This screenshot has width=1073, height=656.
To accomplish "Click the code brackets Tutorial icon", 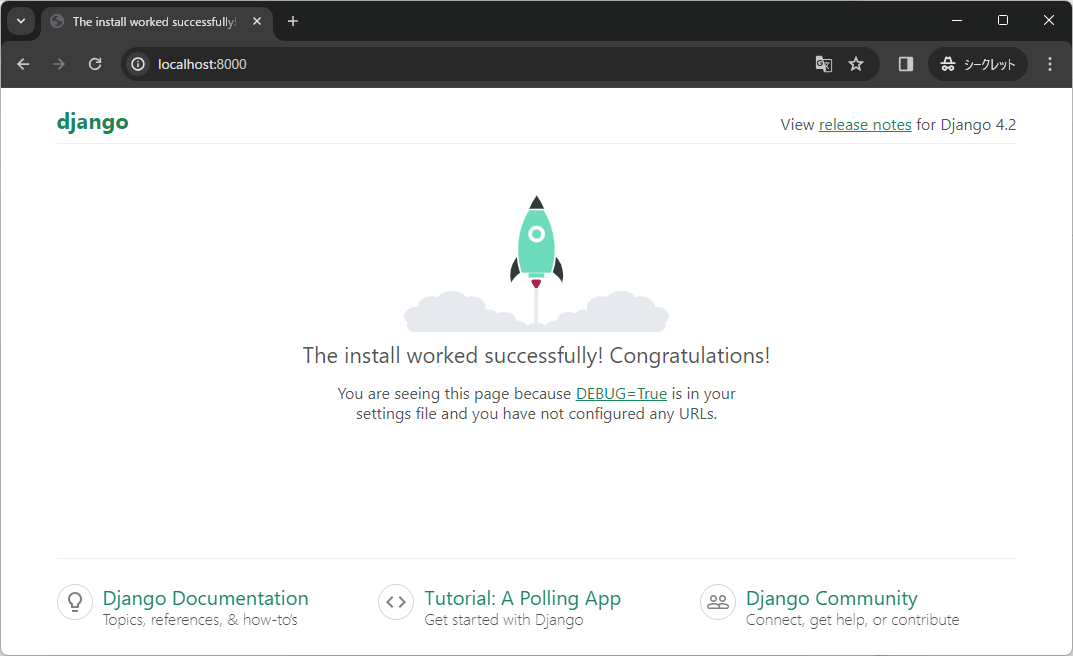I will (x=396, y=602).
